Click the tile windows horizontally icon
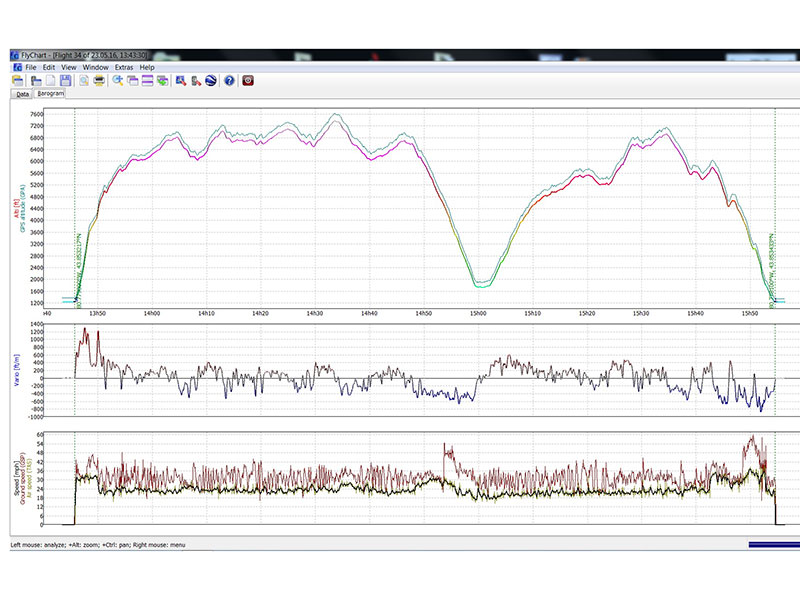 pyautogui.click(x=147, y=81)
